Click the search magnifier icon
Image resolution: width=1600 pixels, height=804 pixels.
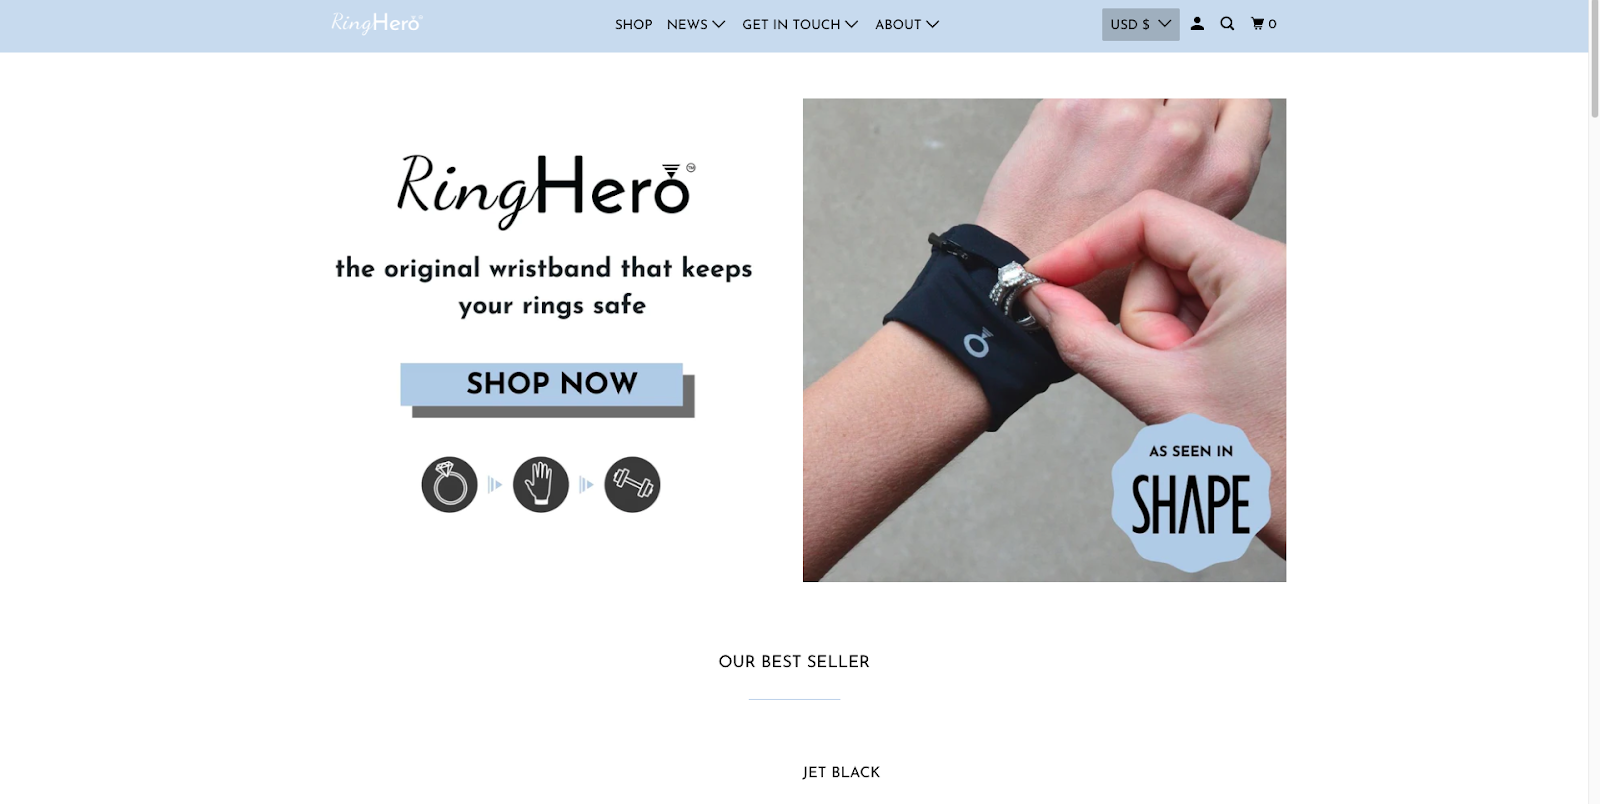[1227, 24]
